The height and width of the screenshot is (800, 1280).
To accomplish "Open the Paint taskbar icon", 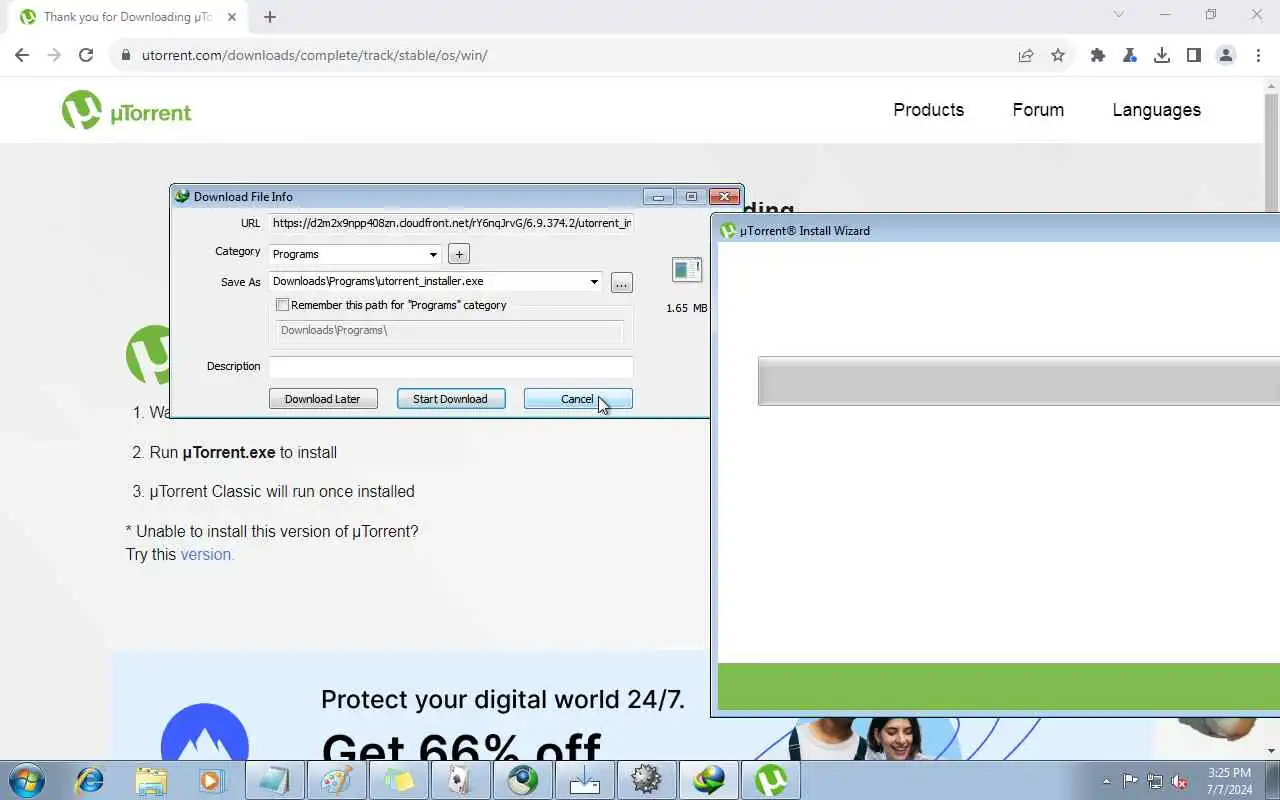I will [x=336, y=780].
